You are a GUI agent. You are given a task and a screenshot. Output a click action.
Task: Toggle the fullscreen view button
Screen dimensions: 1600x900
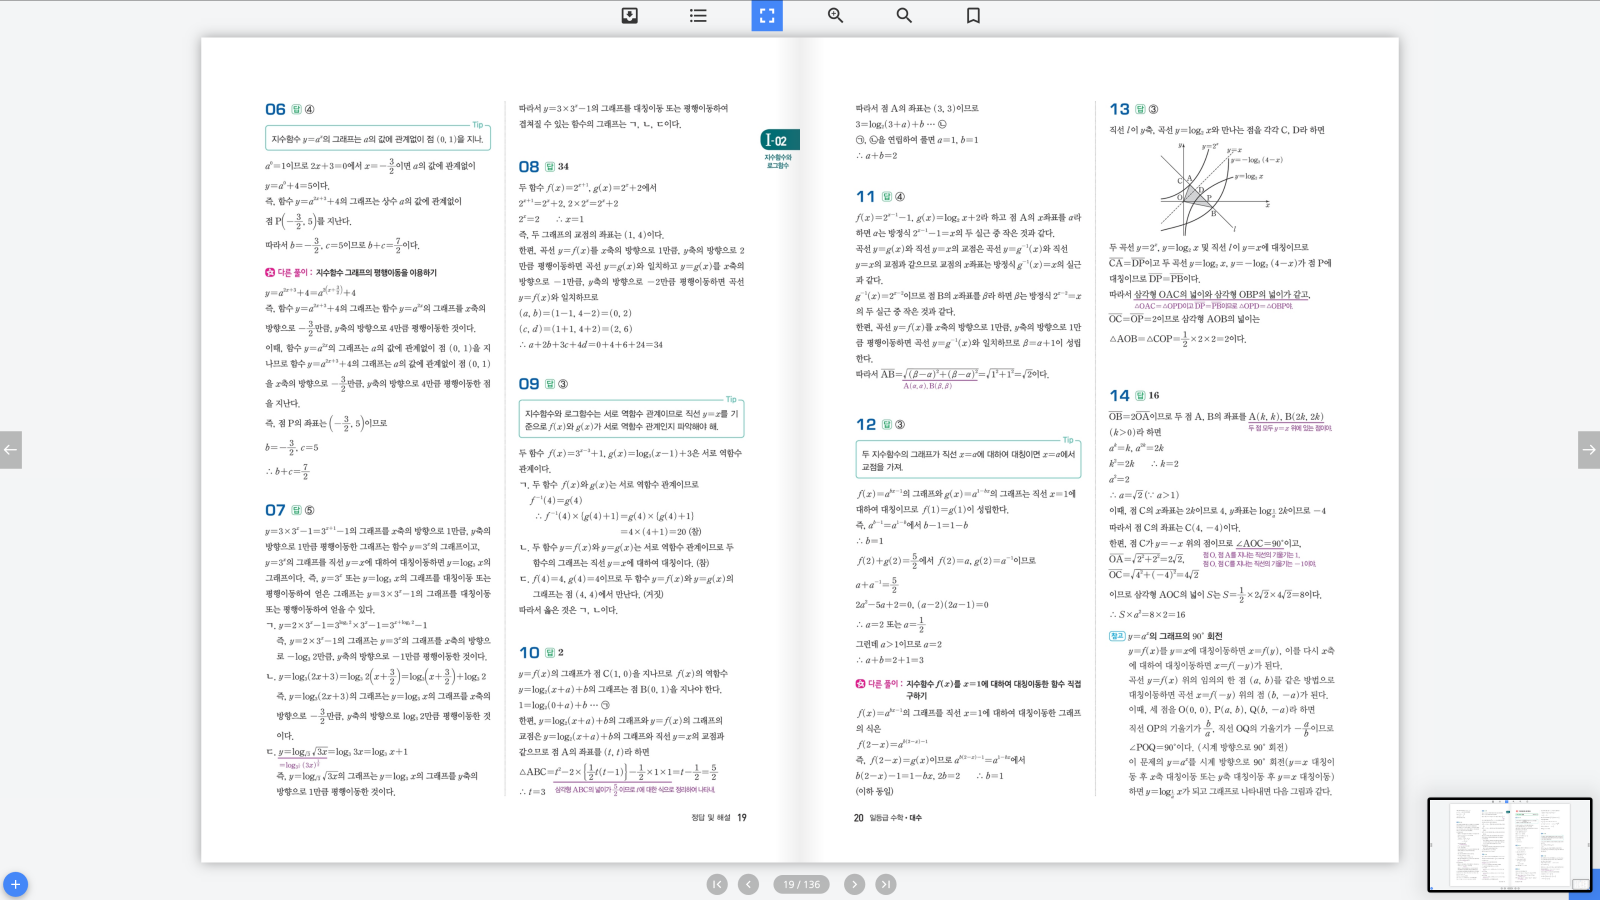tap(767, 16)
